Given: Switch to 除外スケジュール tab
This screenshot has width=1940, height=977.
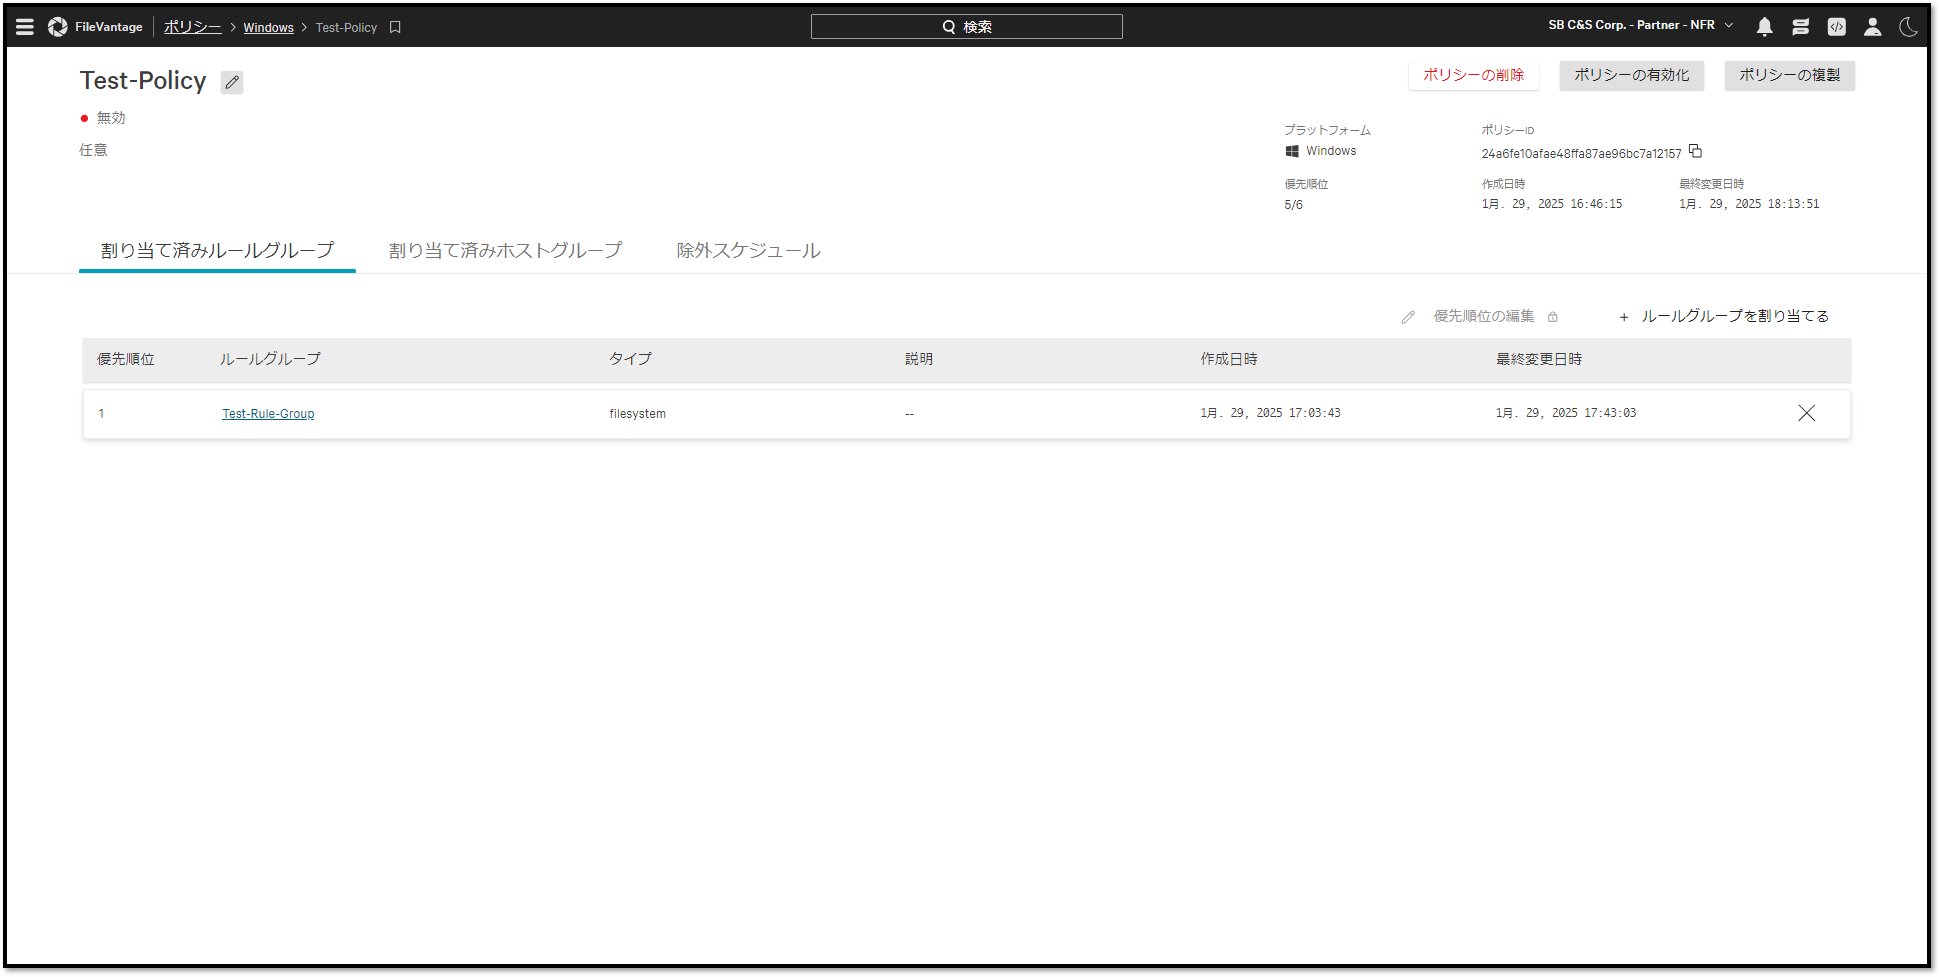Looking at the screenshot, I should pos(748,251).
